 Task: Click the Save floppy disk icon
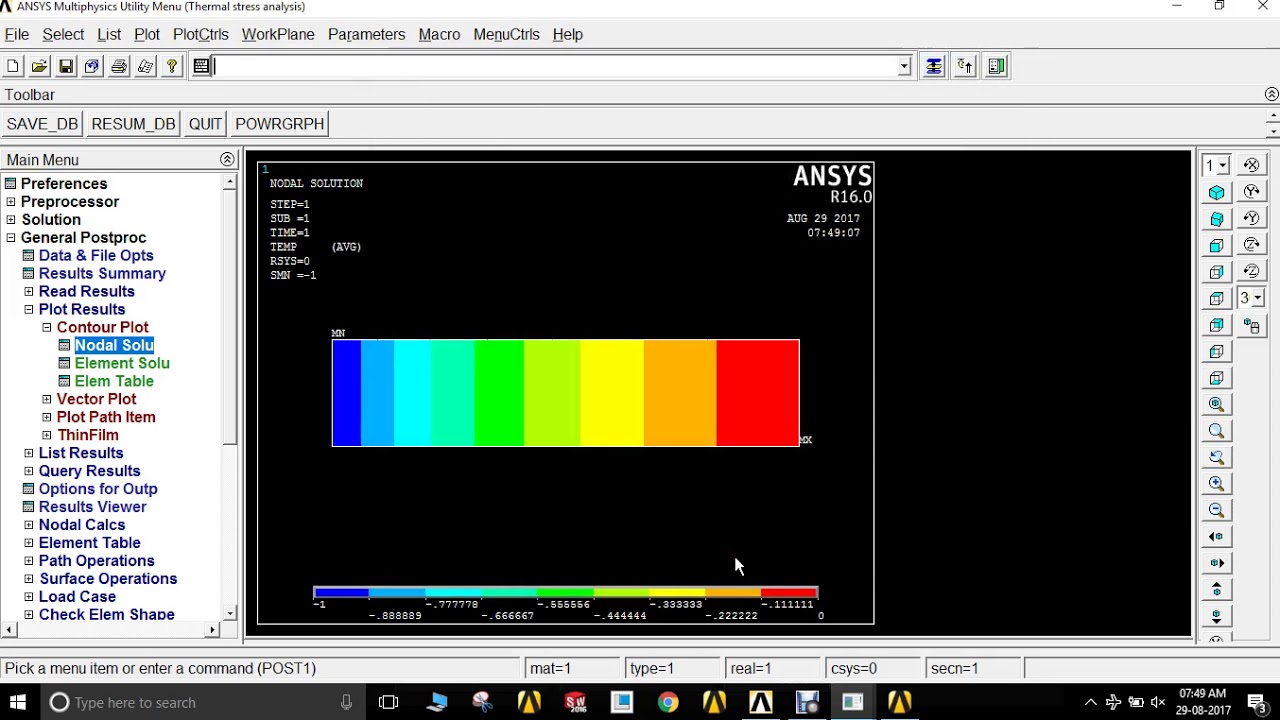(66, 67)
